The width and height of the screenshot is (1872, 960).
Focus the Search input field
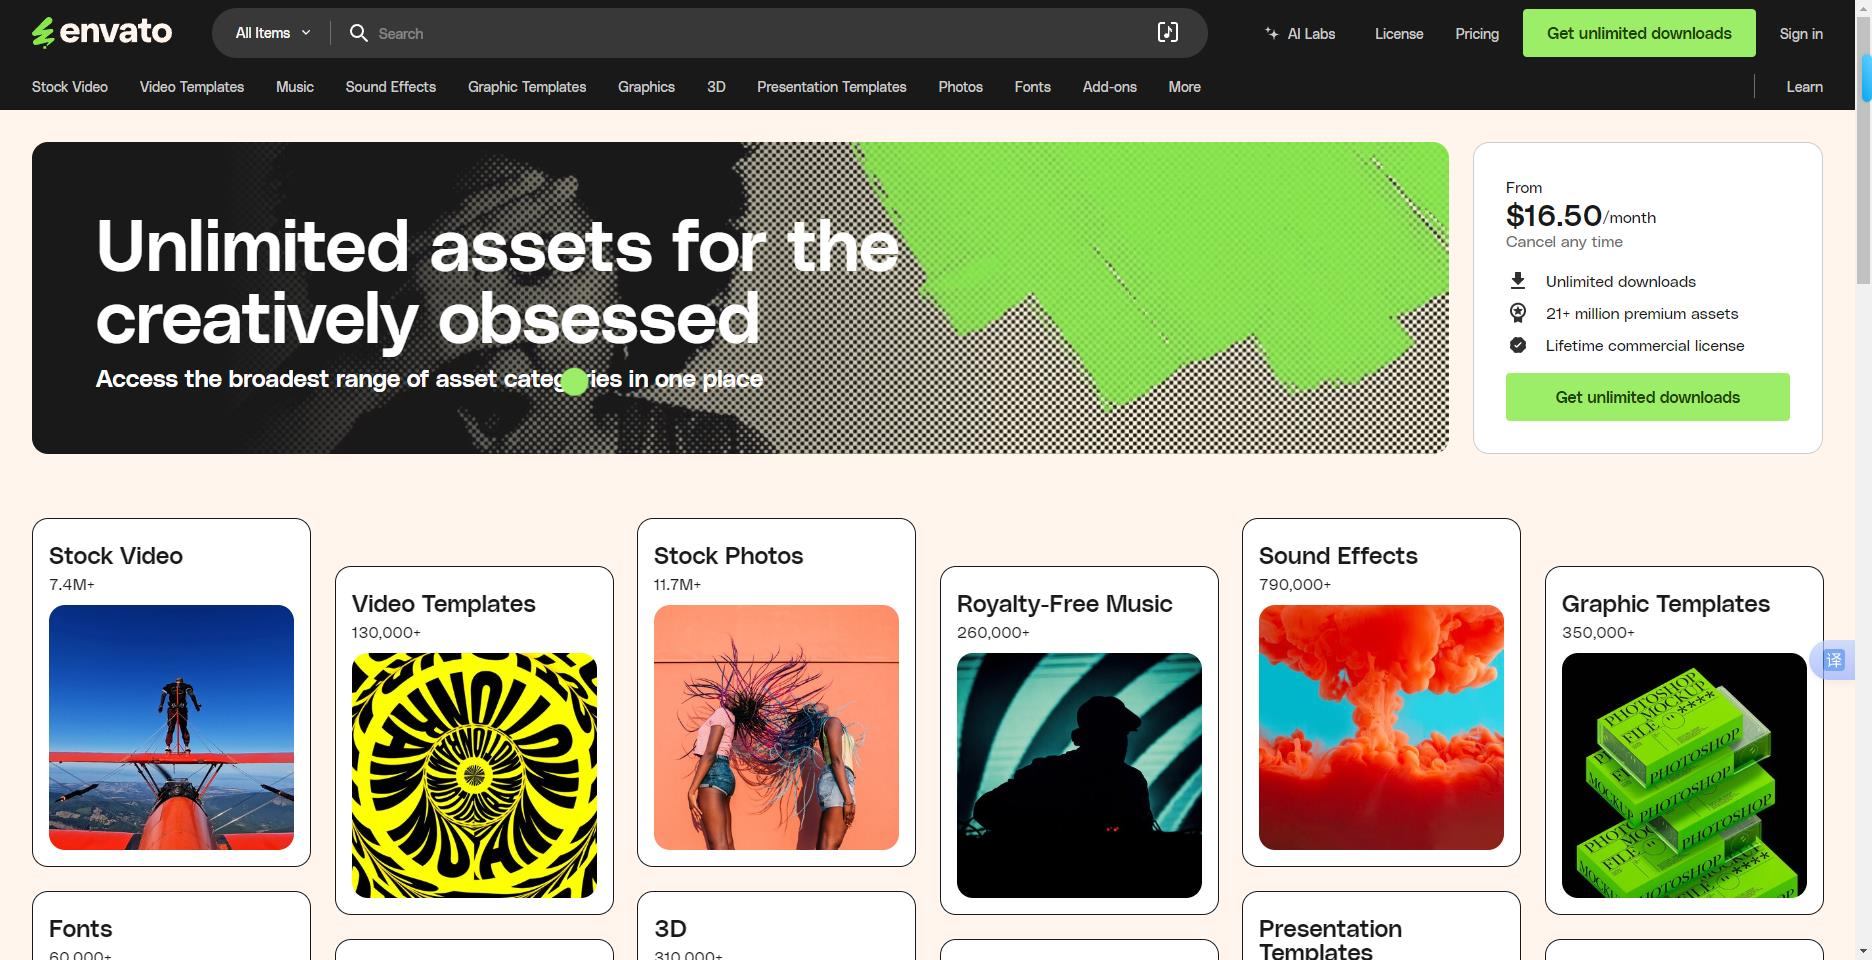pyautogui.click(x=760, y=33)
